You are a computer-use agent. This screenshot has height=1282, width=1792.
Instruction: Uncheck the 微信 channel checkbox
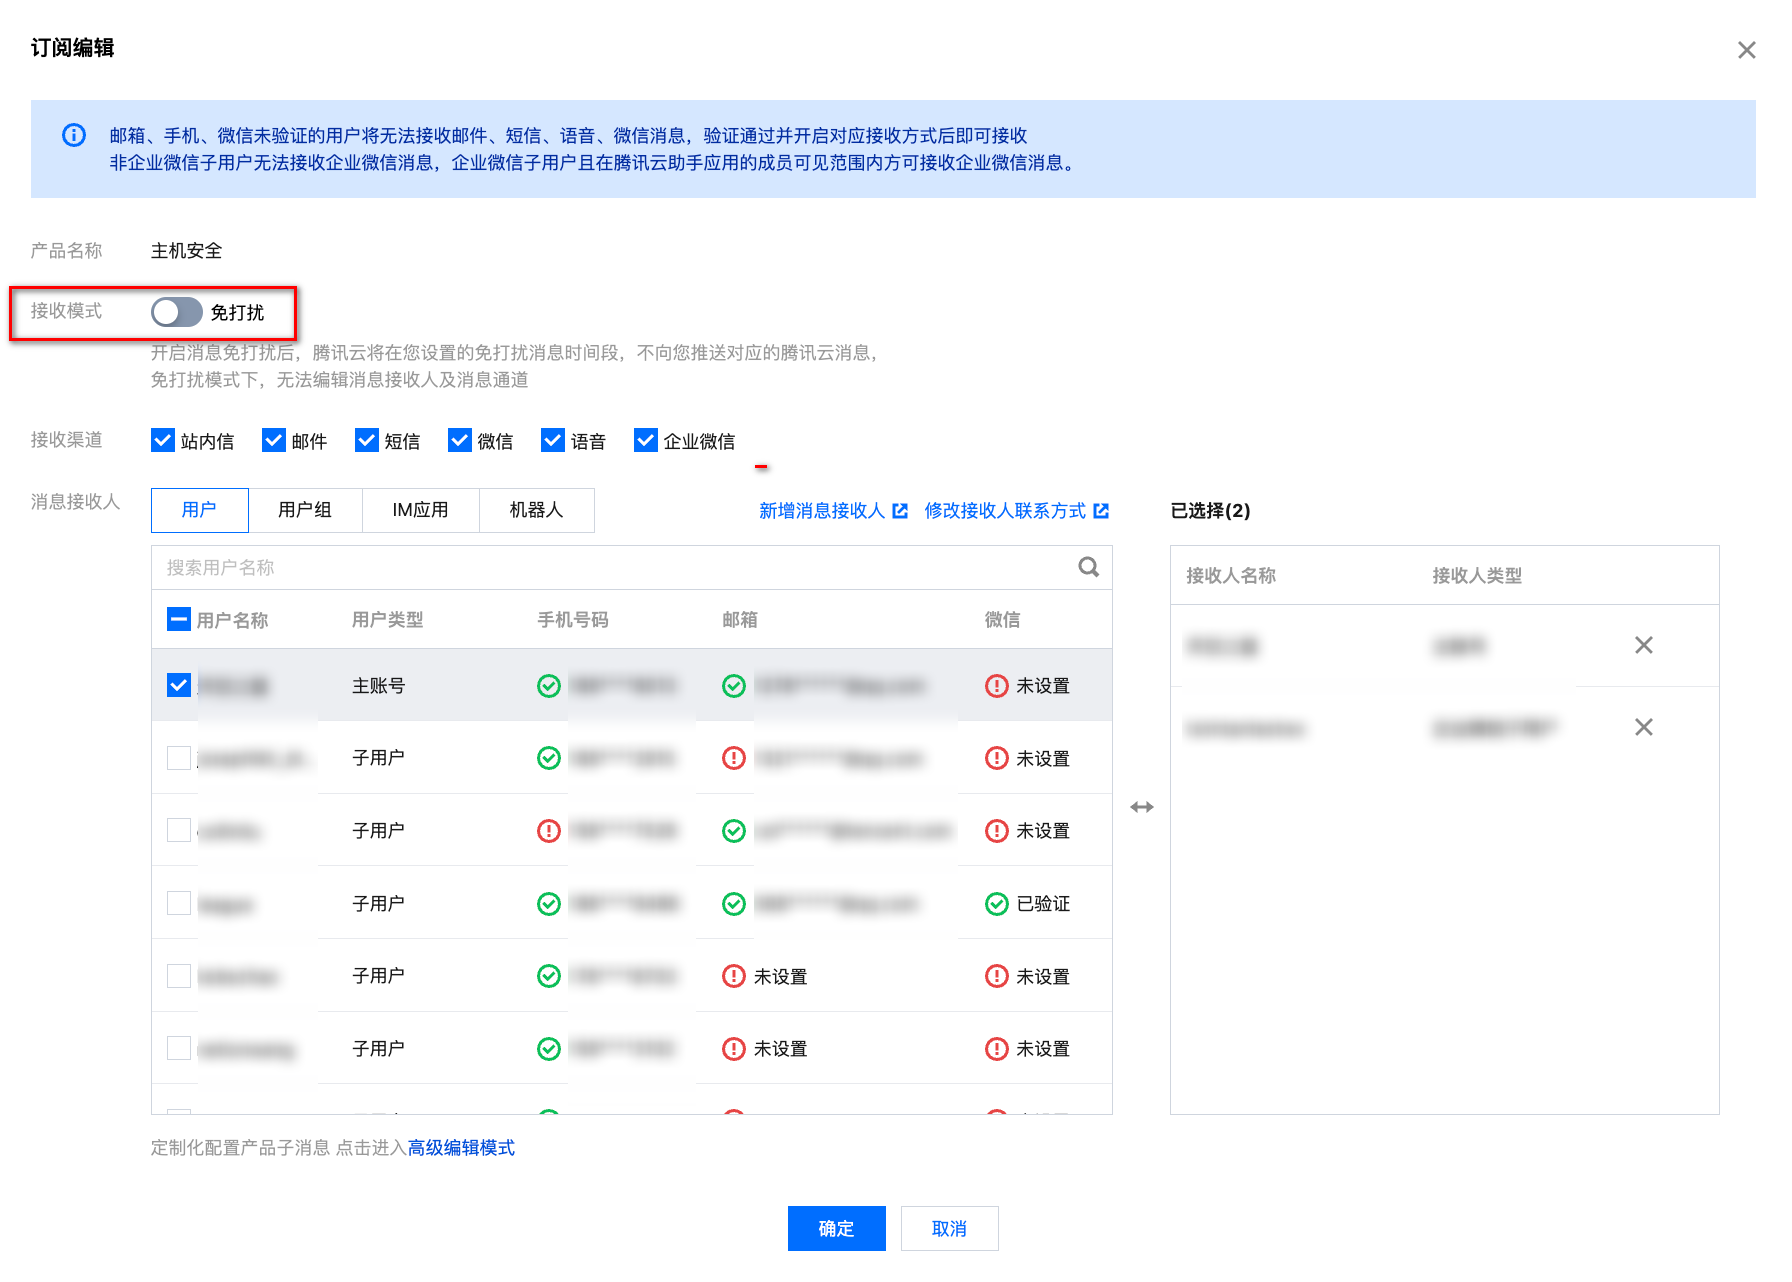point(460,440)
